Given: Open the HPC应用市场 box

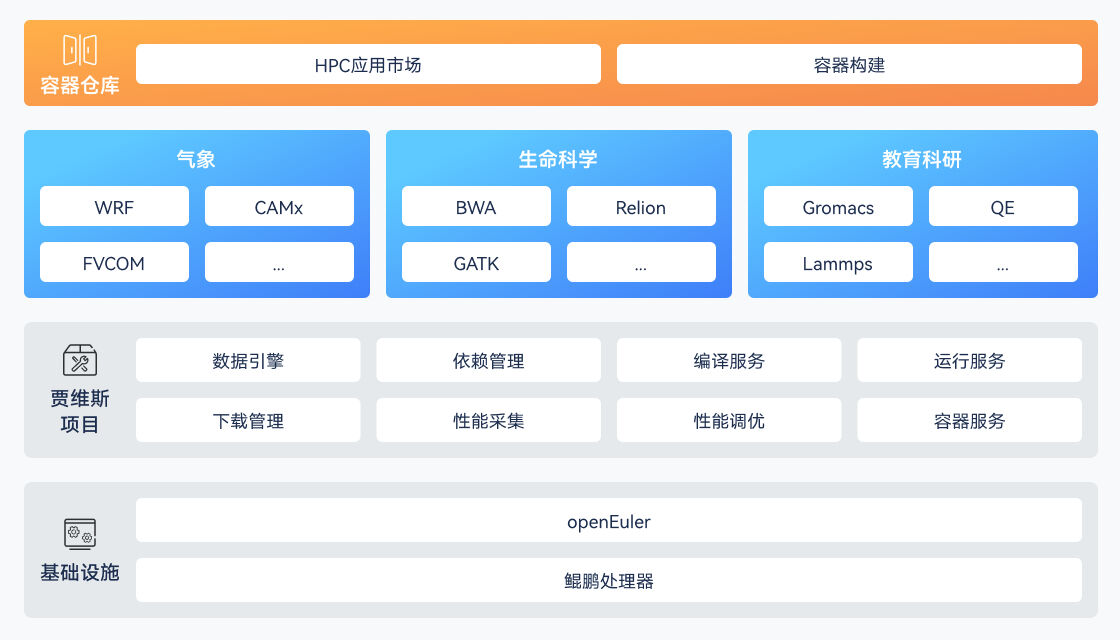Looking at the screenshot, I should [x=368, y=65].
